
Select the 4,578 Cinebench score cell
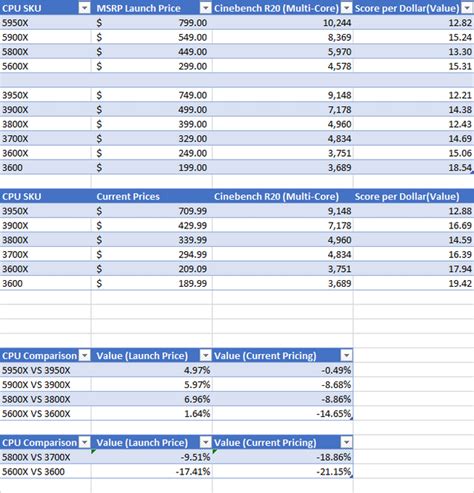click(x=283, y=66)
